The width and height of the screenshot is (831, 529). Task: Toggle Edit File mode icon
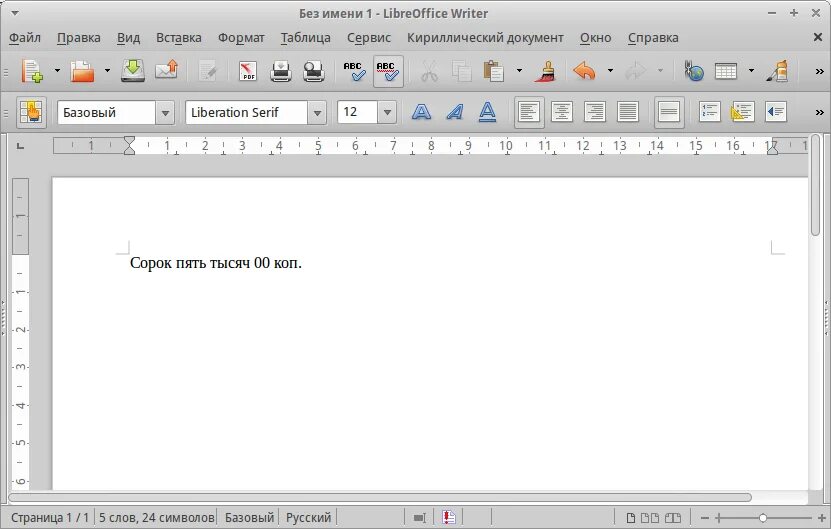(208, 70)
